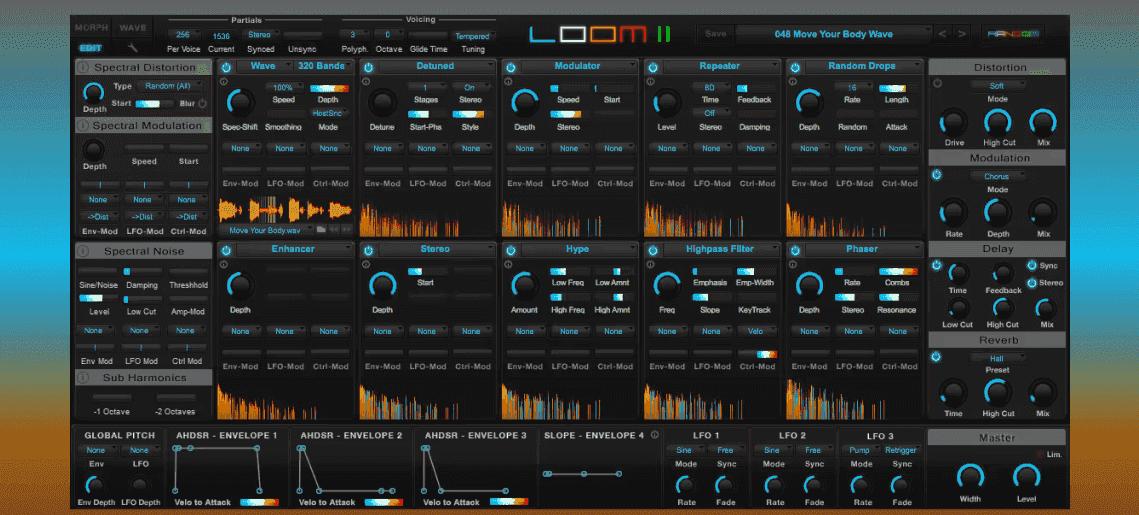
Task: Click the preset name 048 Move Your Body Wave
Action: point(832,34)
